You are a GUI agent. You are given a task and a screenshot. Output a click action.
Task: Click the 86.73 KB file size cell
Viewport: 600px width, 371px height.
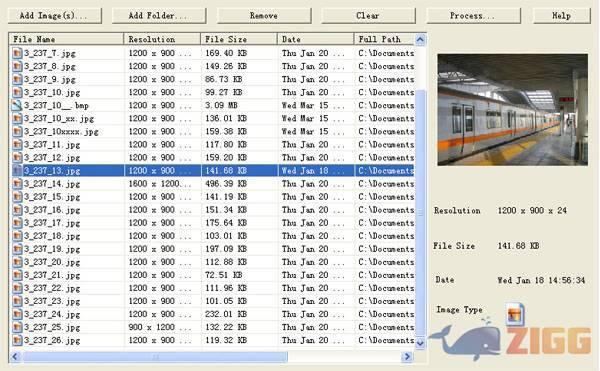tap(223, 79)
